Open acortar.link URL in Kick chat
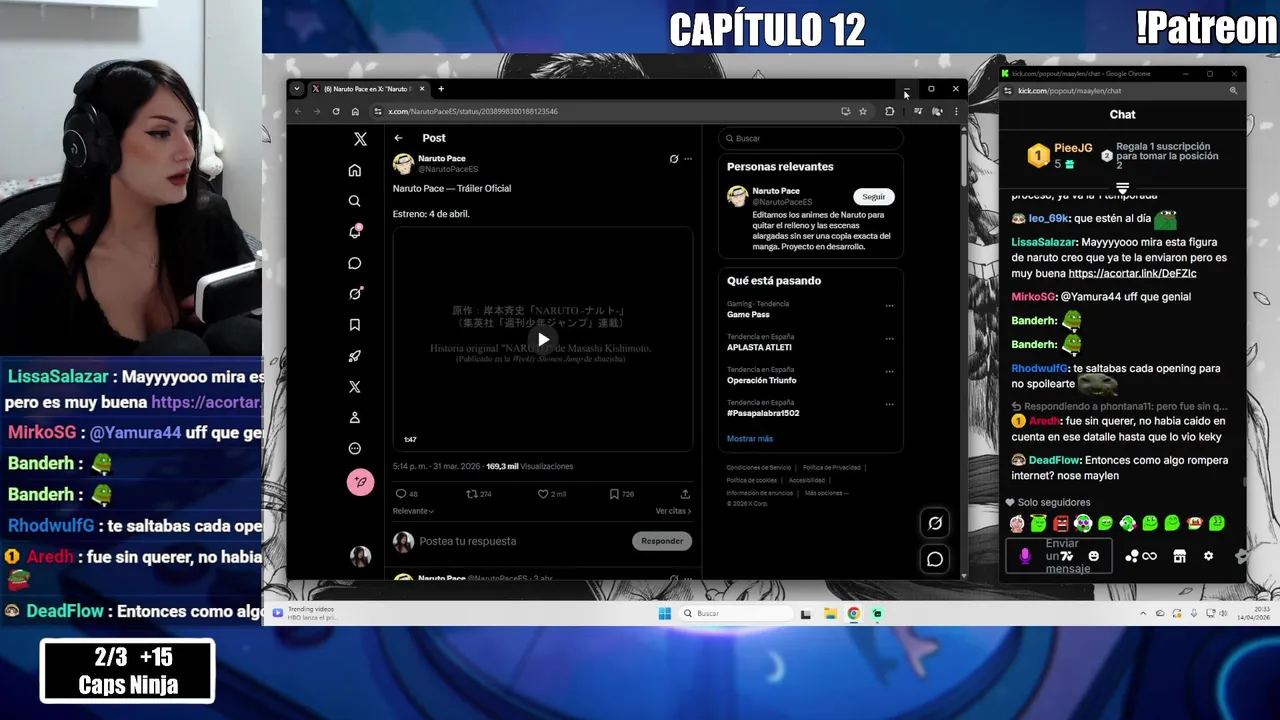The image size is (1280, 720). (x=1132, y=273)
